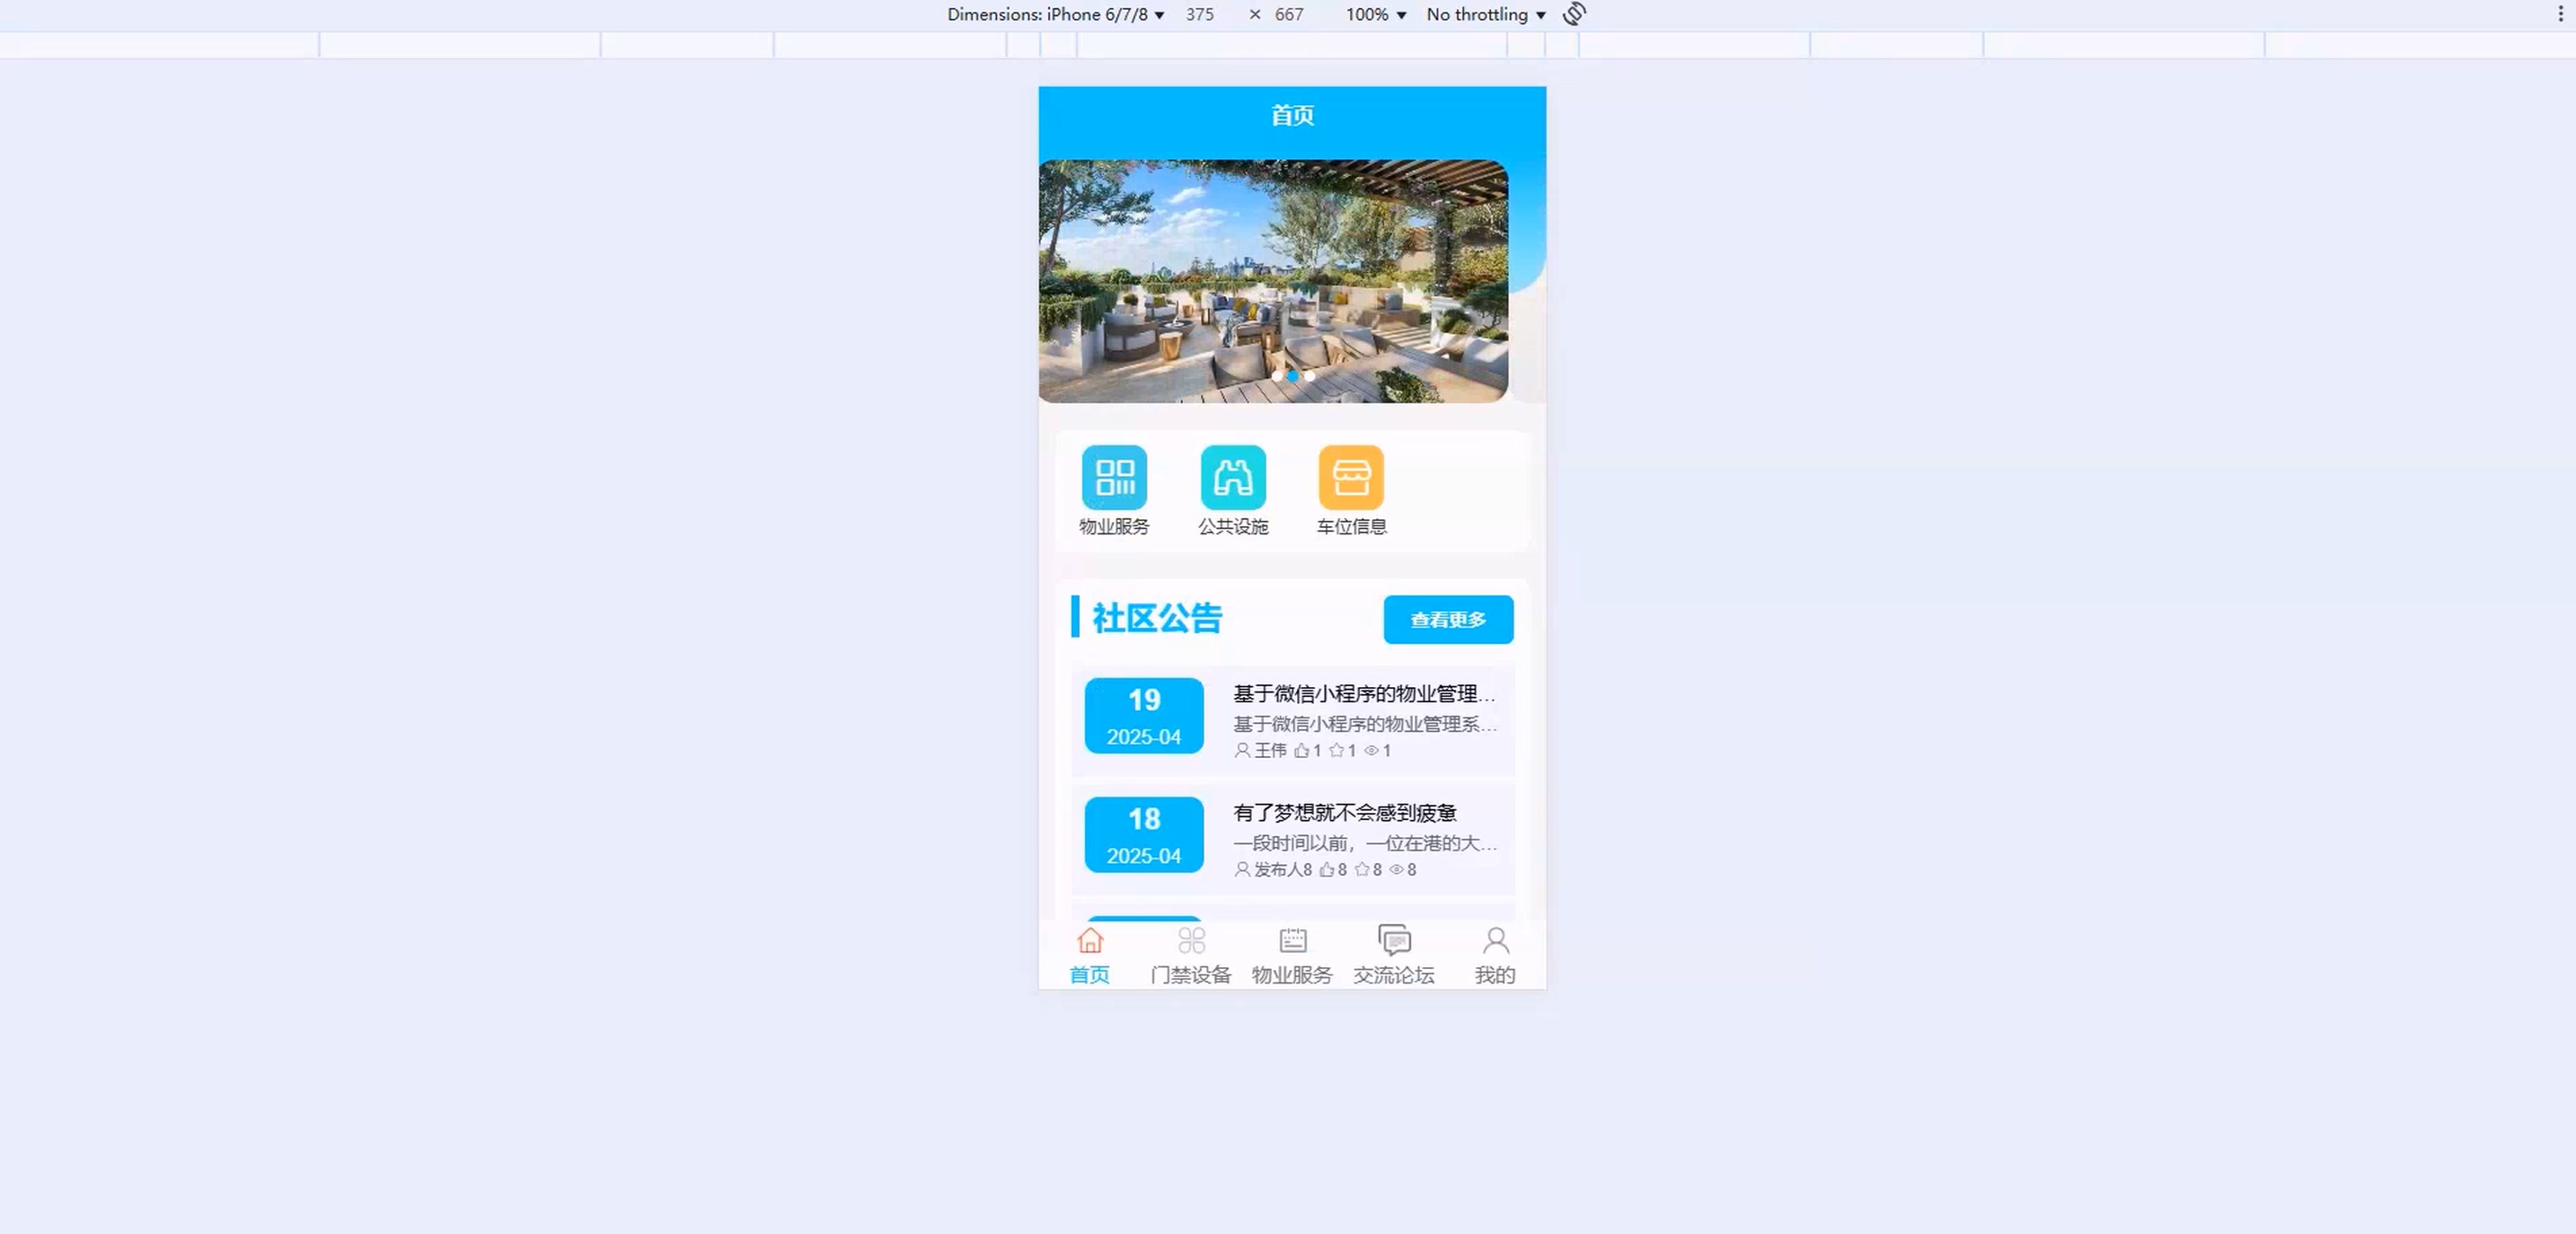Select the first carousel indicator dot
The width and height of the screenshot is (2576, 1234).
click(1277, 376)
